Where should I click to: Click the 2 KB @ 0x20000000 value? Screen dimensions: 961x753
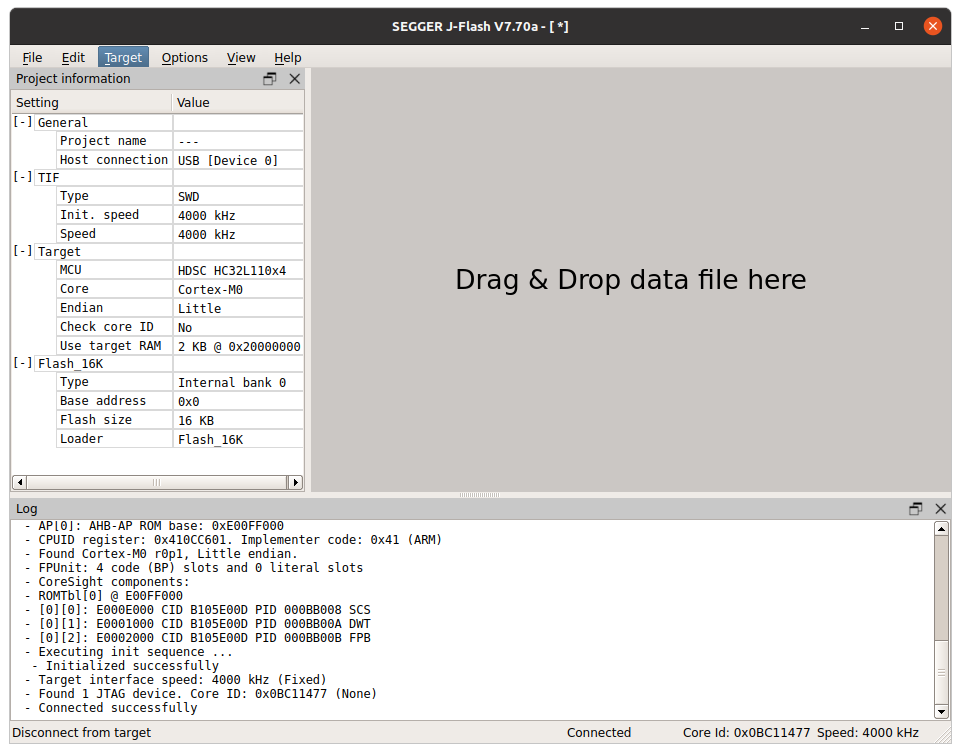pyautogui.click(x=239, y=347)
